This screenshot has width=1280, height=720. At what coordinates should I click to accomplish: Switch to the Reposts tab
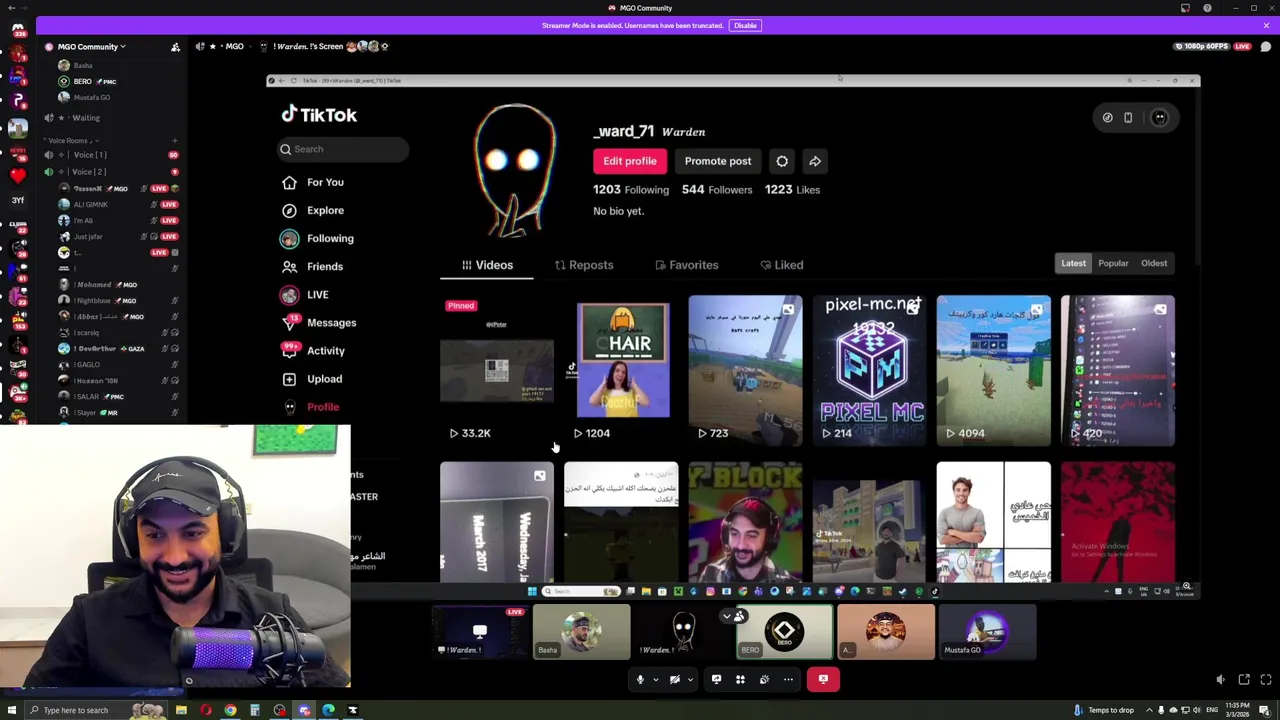pyautogui.click(x=584, y=265)
